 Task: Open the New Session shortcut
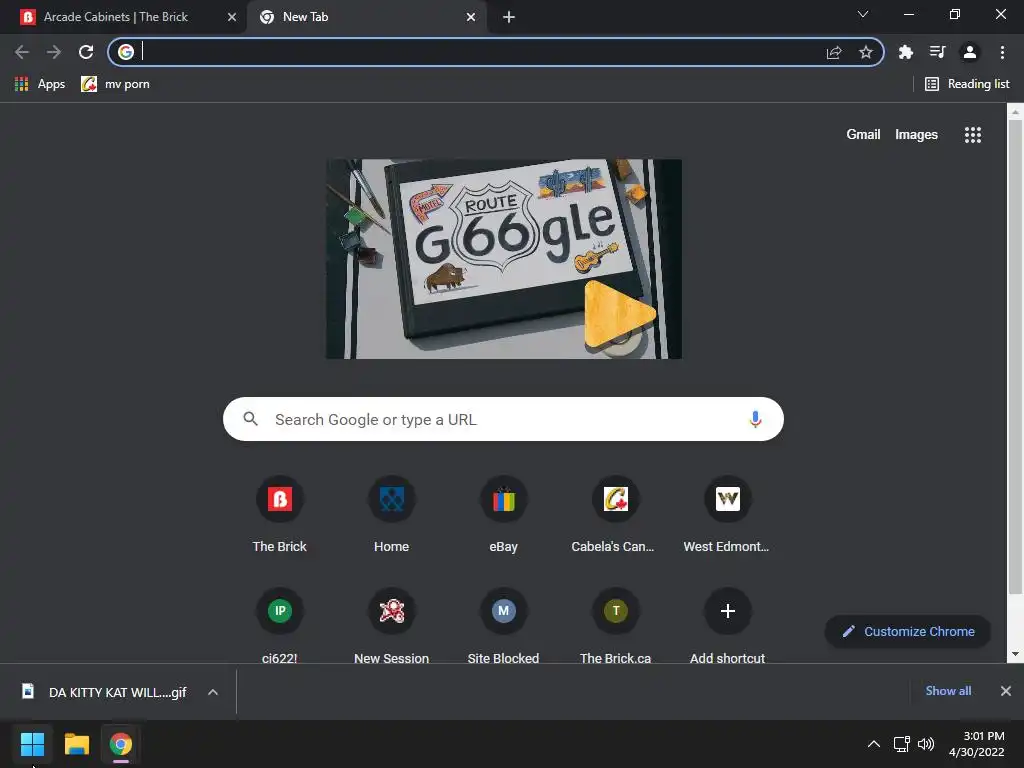[391, 625]
